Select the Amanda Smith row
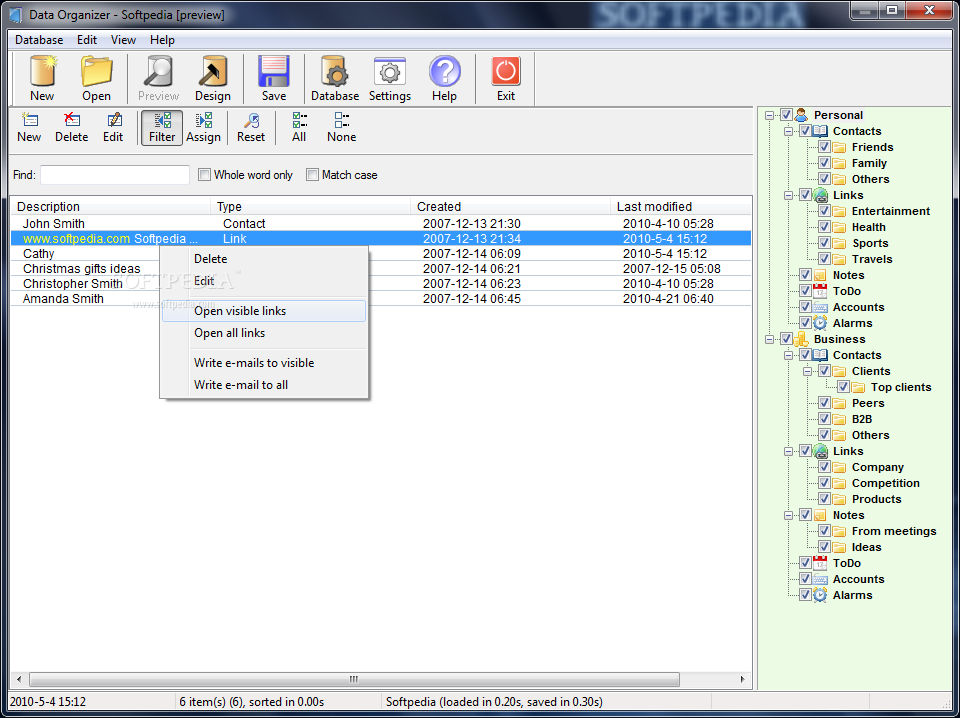 [x=381, y=299]
